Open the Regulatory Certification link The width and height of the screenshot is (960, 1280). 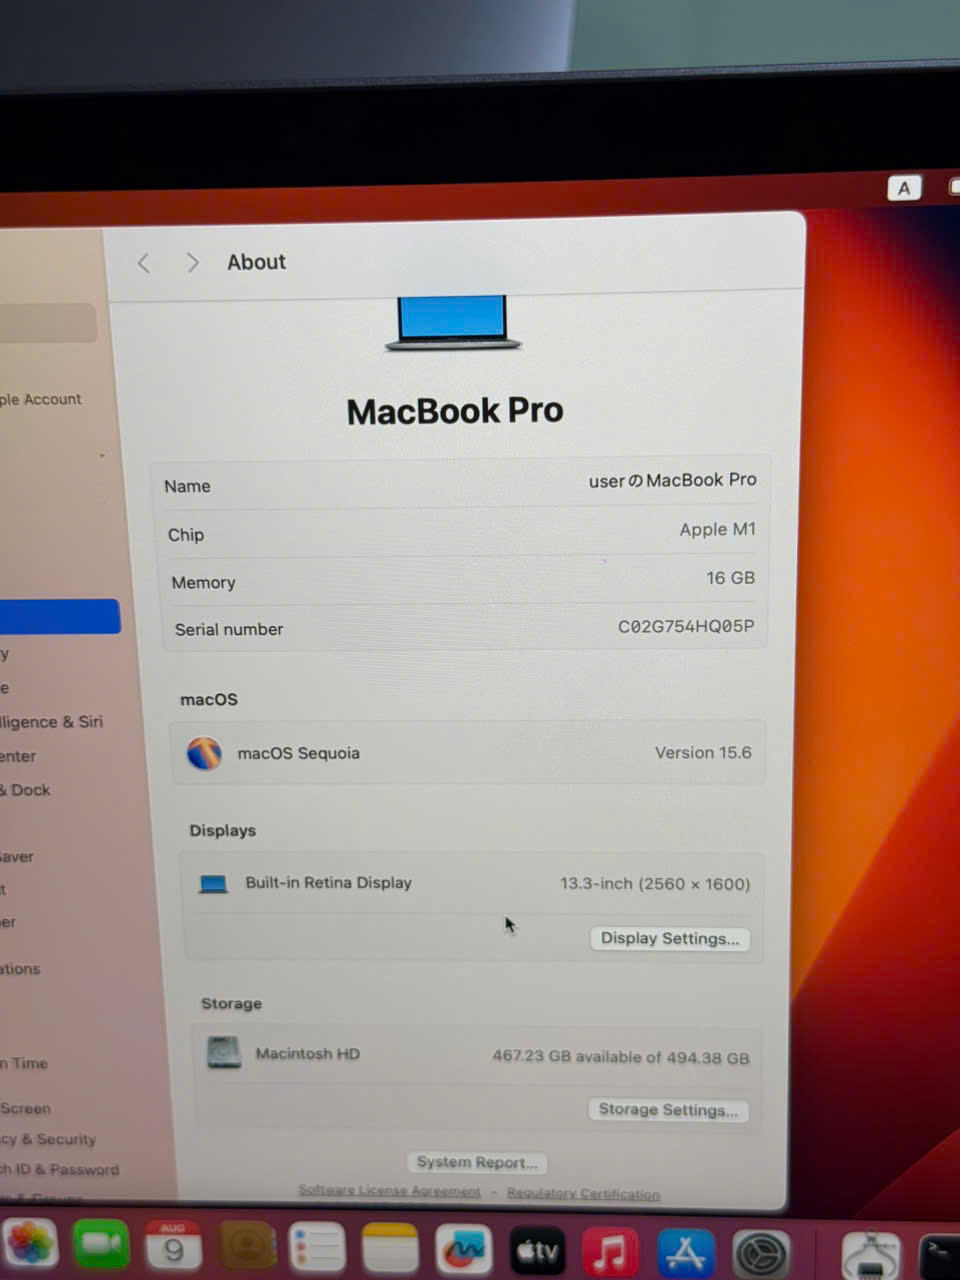[x=583, y=1193]
